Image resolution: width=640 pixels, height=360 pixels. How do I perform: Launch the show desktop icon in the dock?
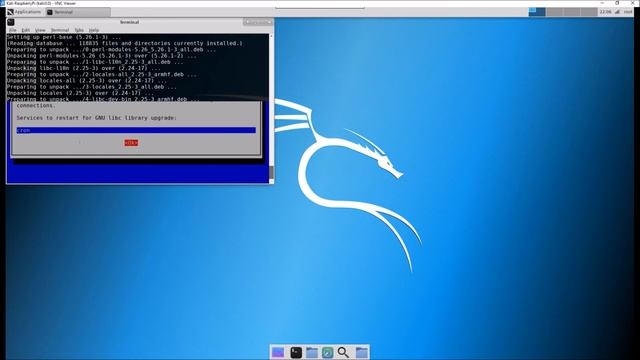pos(278,352)
